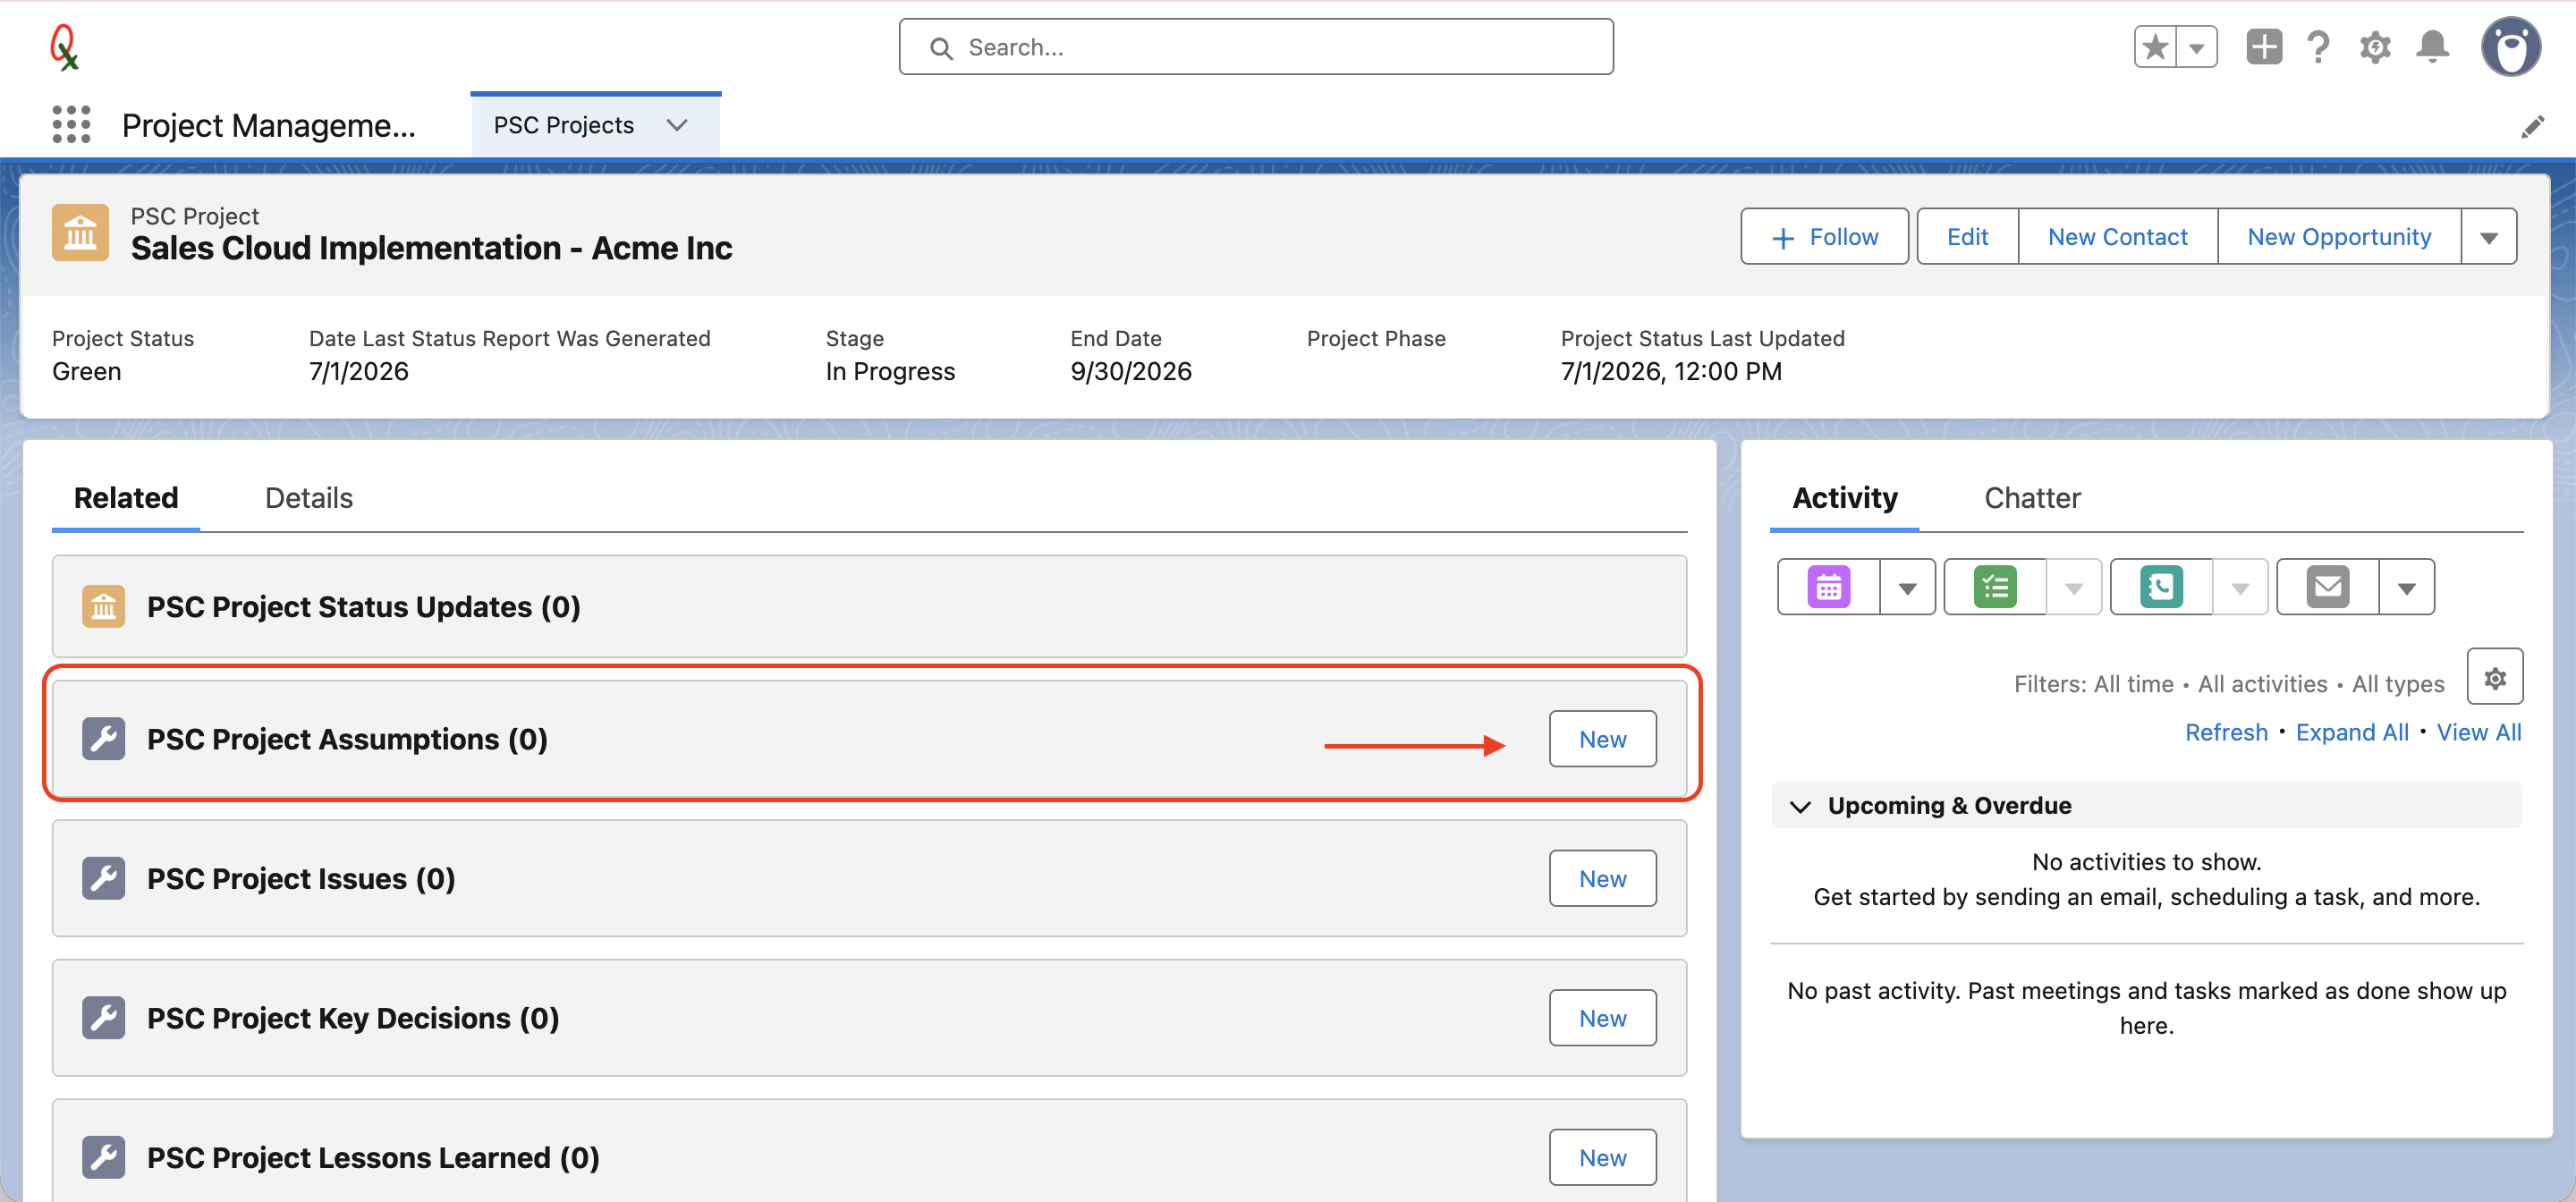Open the dropdown beside the Email button
Image resolution: width=2576 pixels, height=1202 pixels.
point(2406,587)
